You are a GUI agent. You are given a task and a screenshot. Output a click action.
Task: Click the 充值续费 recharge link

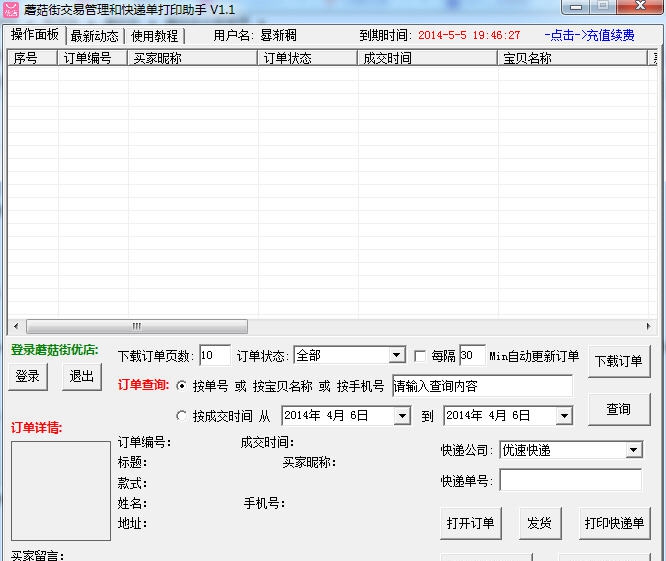click(x=590, y=35)
